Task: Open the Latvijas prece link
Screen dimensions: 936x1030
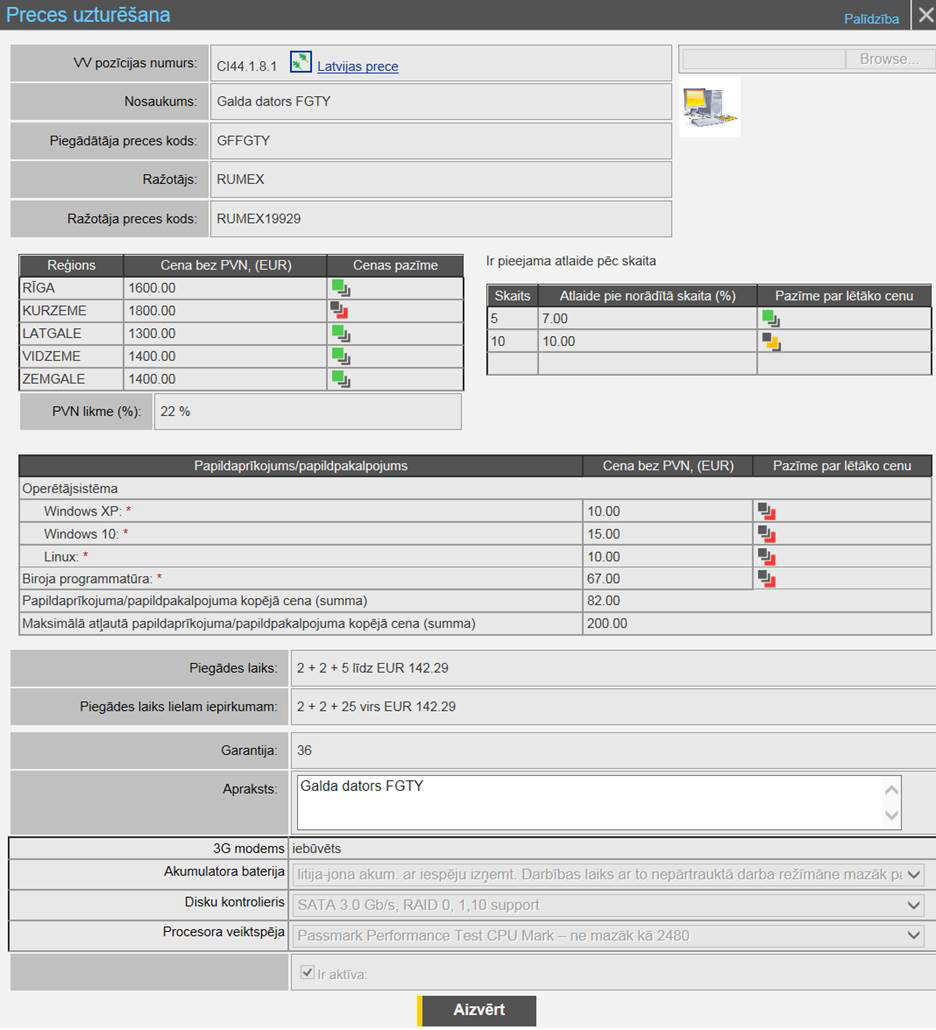Action: 358,67
